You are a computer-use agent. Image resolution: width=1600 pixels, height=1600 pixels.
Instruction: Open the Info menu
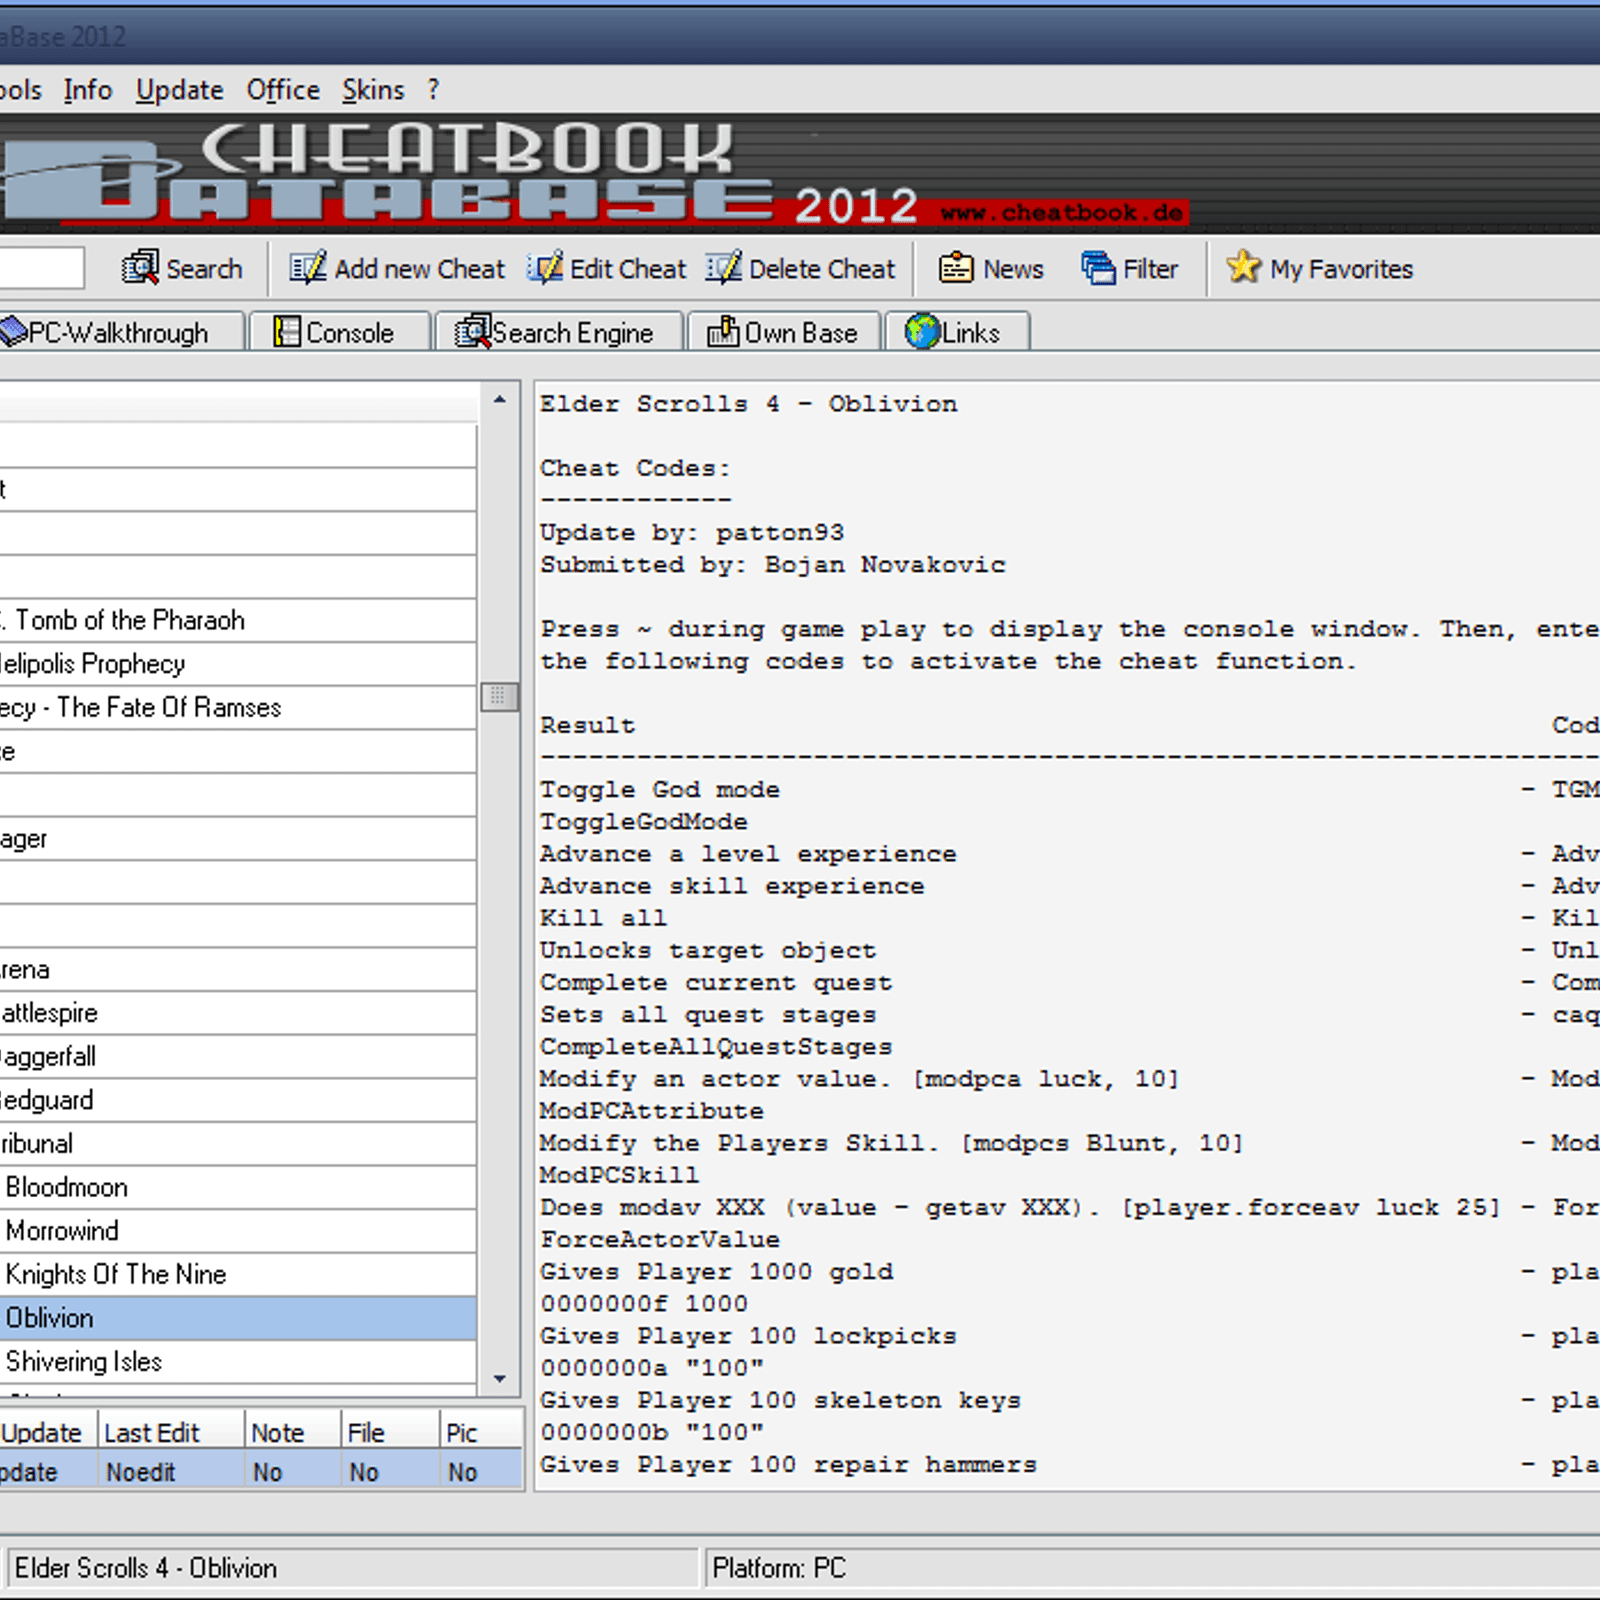pyautogui.click(x=88, y=90)
